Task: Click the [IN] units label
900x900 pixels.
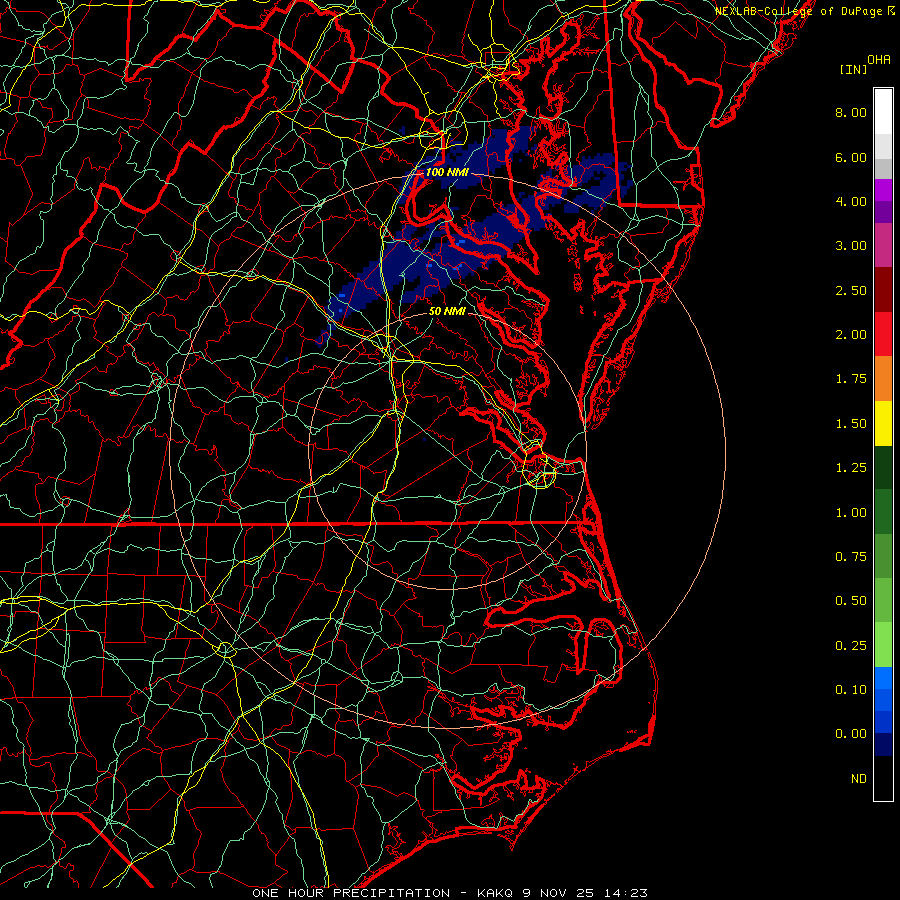Action: [854, 69]
